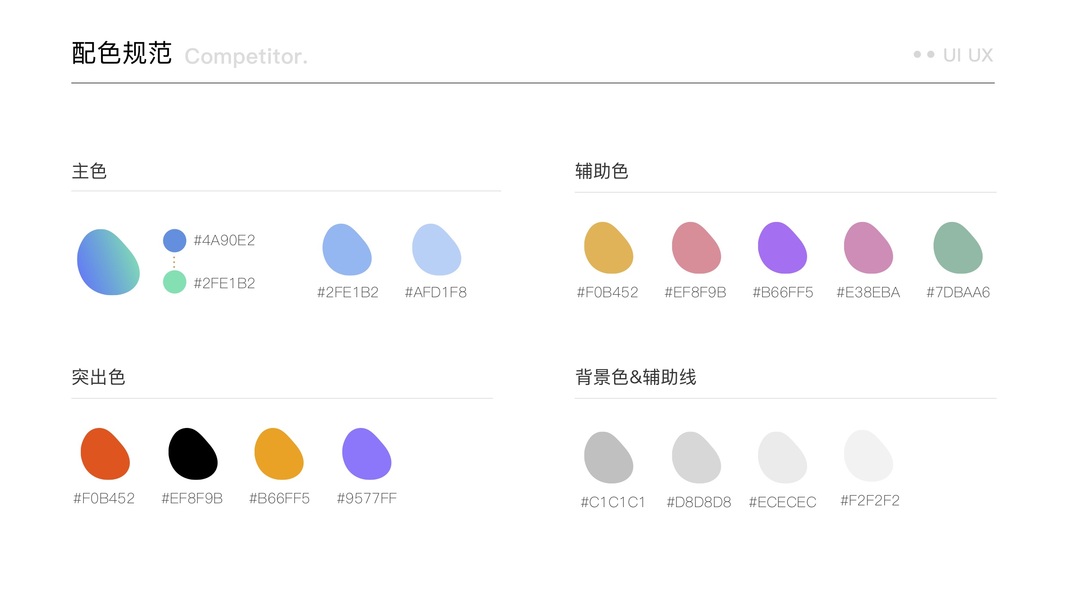Screen dimensions: 1066x600
Task: Click the gray Competitor. subtitle text
Action: click(246, 57)
